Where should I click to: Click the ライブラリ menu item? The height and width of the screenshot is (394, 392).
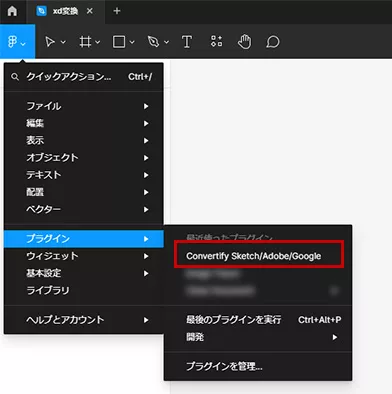(84, 290)
